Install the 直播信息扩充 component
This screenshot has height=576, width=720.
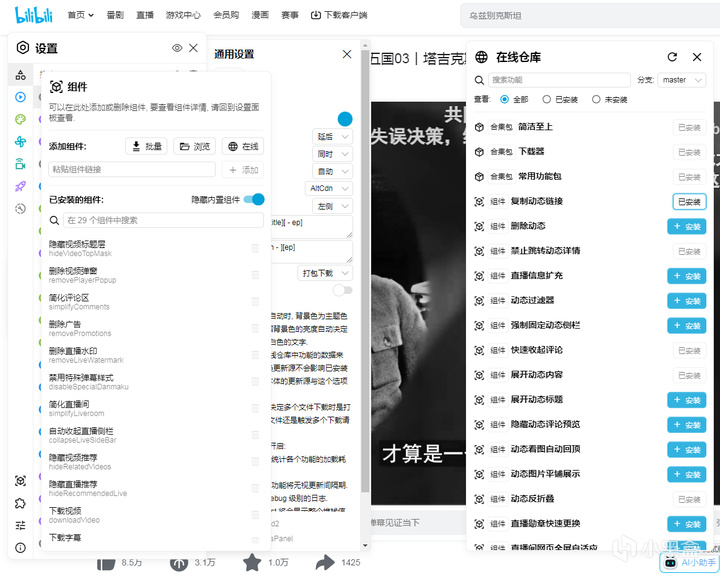coord(686,276)
